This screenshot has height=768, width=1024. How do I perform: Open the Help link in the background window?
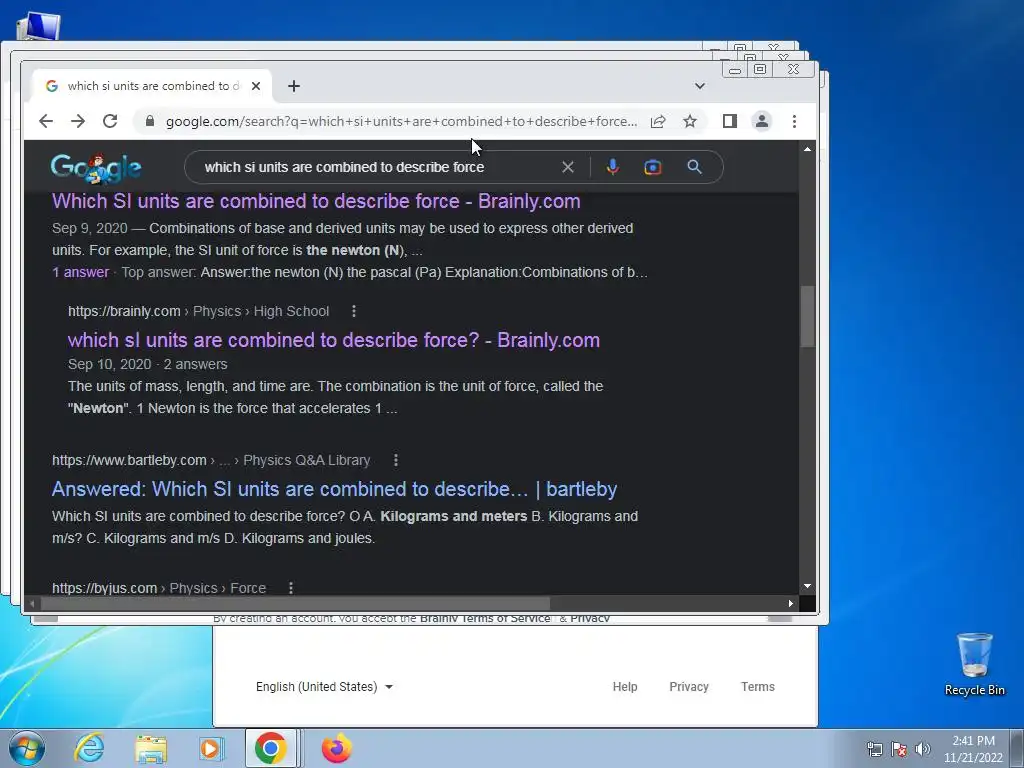(x=625, y=687)
